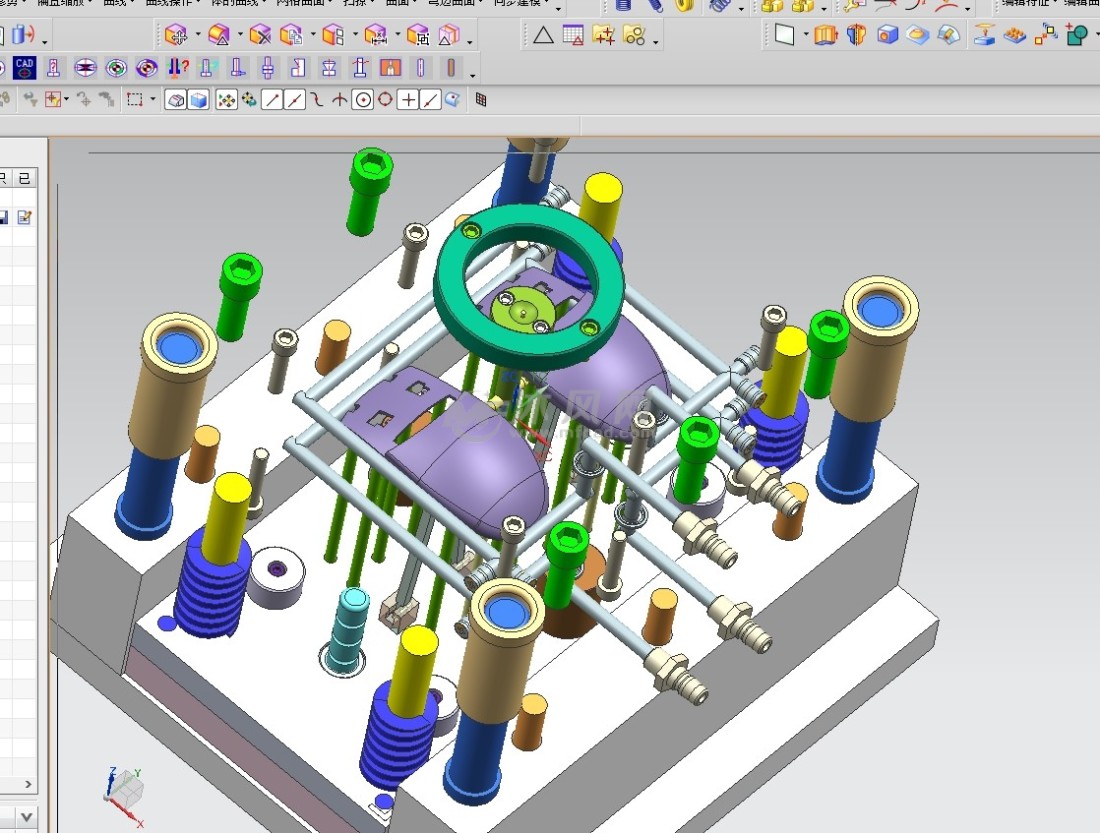Click the blue box with hole icon

tap(887, 36)
